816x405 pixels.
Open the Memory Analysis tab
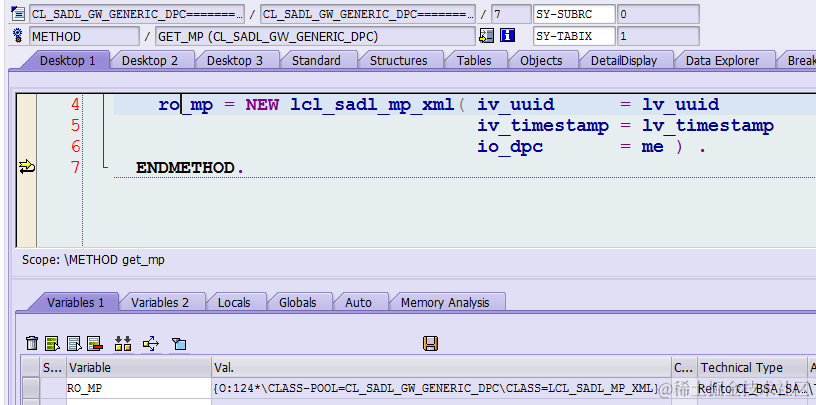pos(445,302)
